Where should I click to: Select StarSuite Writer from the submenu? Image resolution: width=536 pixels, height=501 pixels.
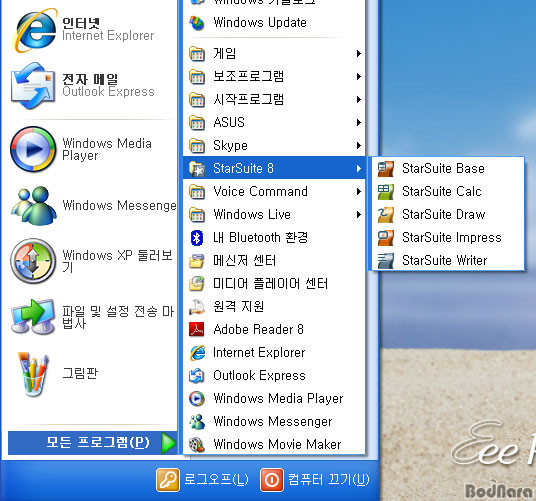click(448, 261)
